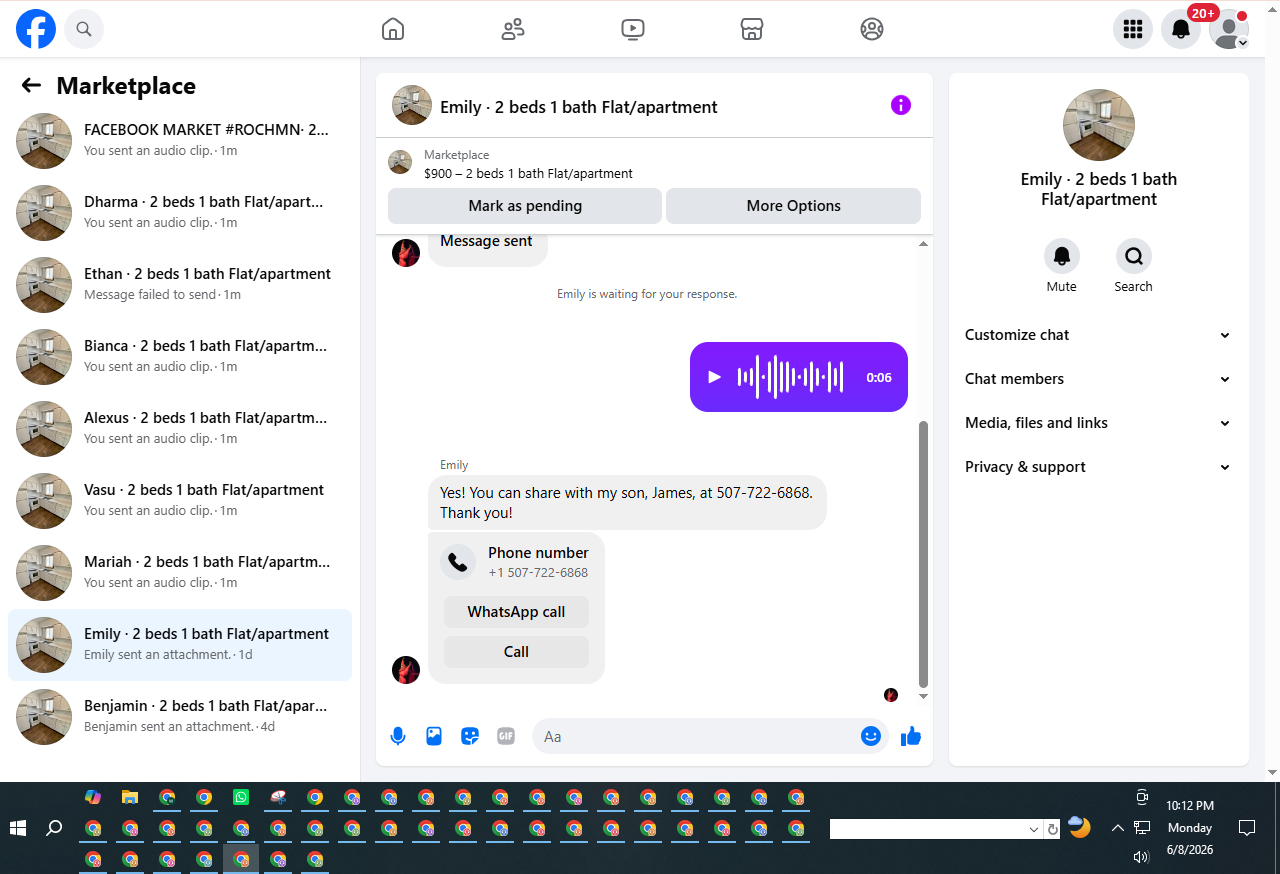Click the audio clip waveform
Screen dimensions: 1280x874
[x=790, y=377]
